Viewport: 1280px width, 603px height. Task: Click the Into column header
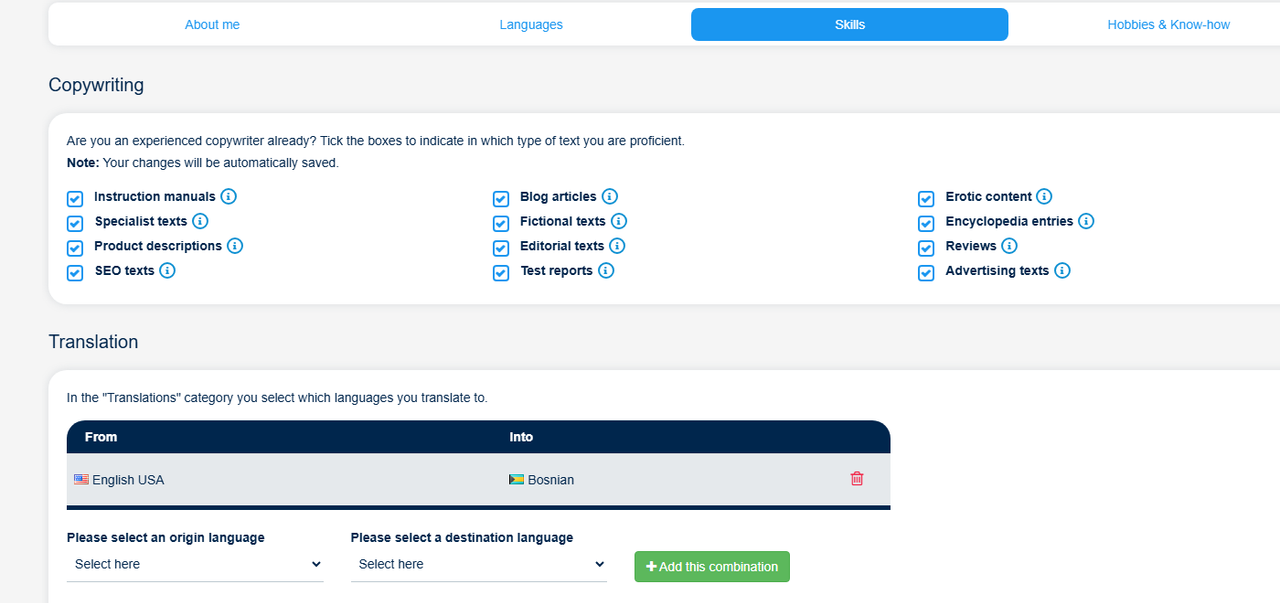(521, 437)
